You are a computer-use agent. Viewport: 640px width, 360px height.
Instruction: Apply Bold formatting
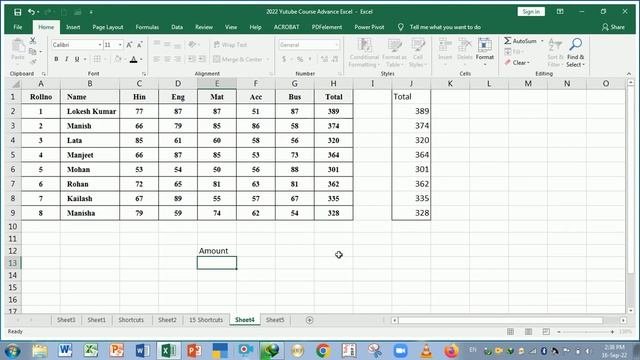(x=56, y=59)
